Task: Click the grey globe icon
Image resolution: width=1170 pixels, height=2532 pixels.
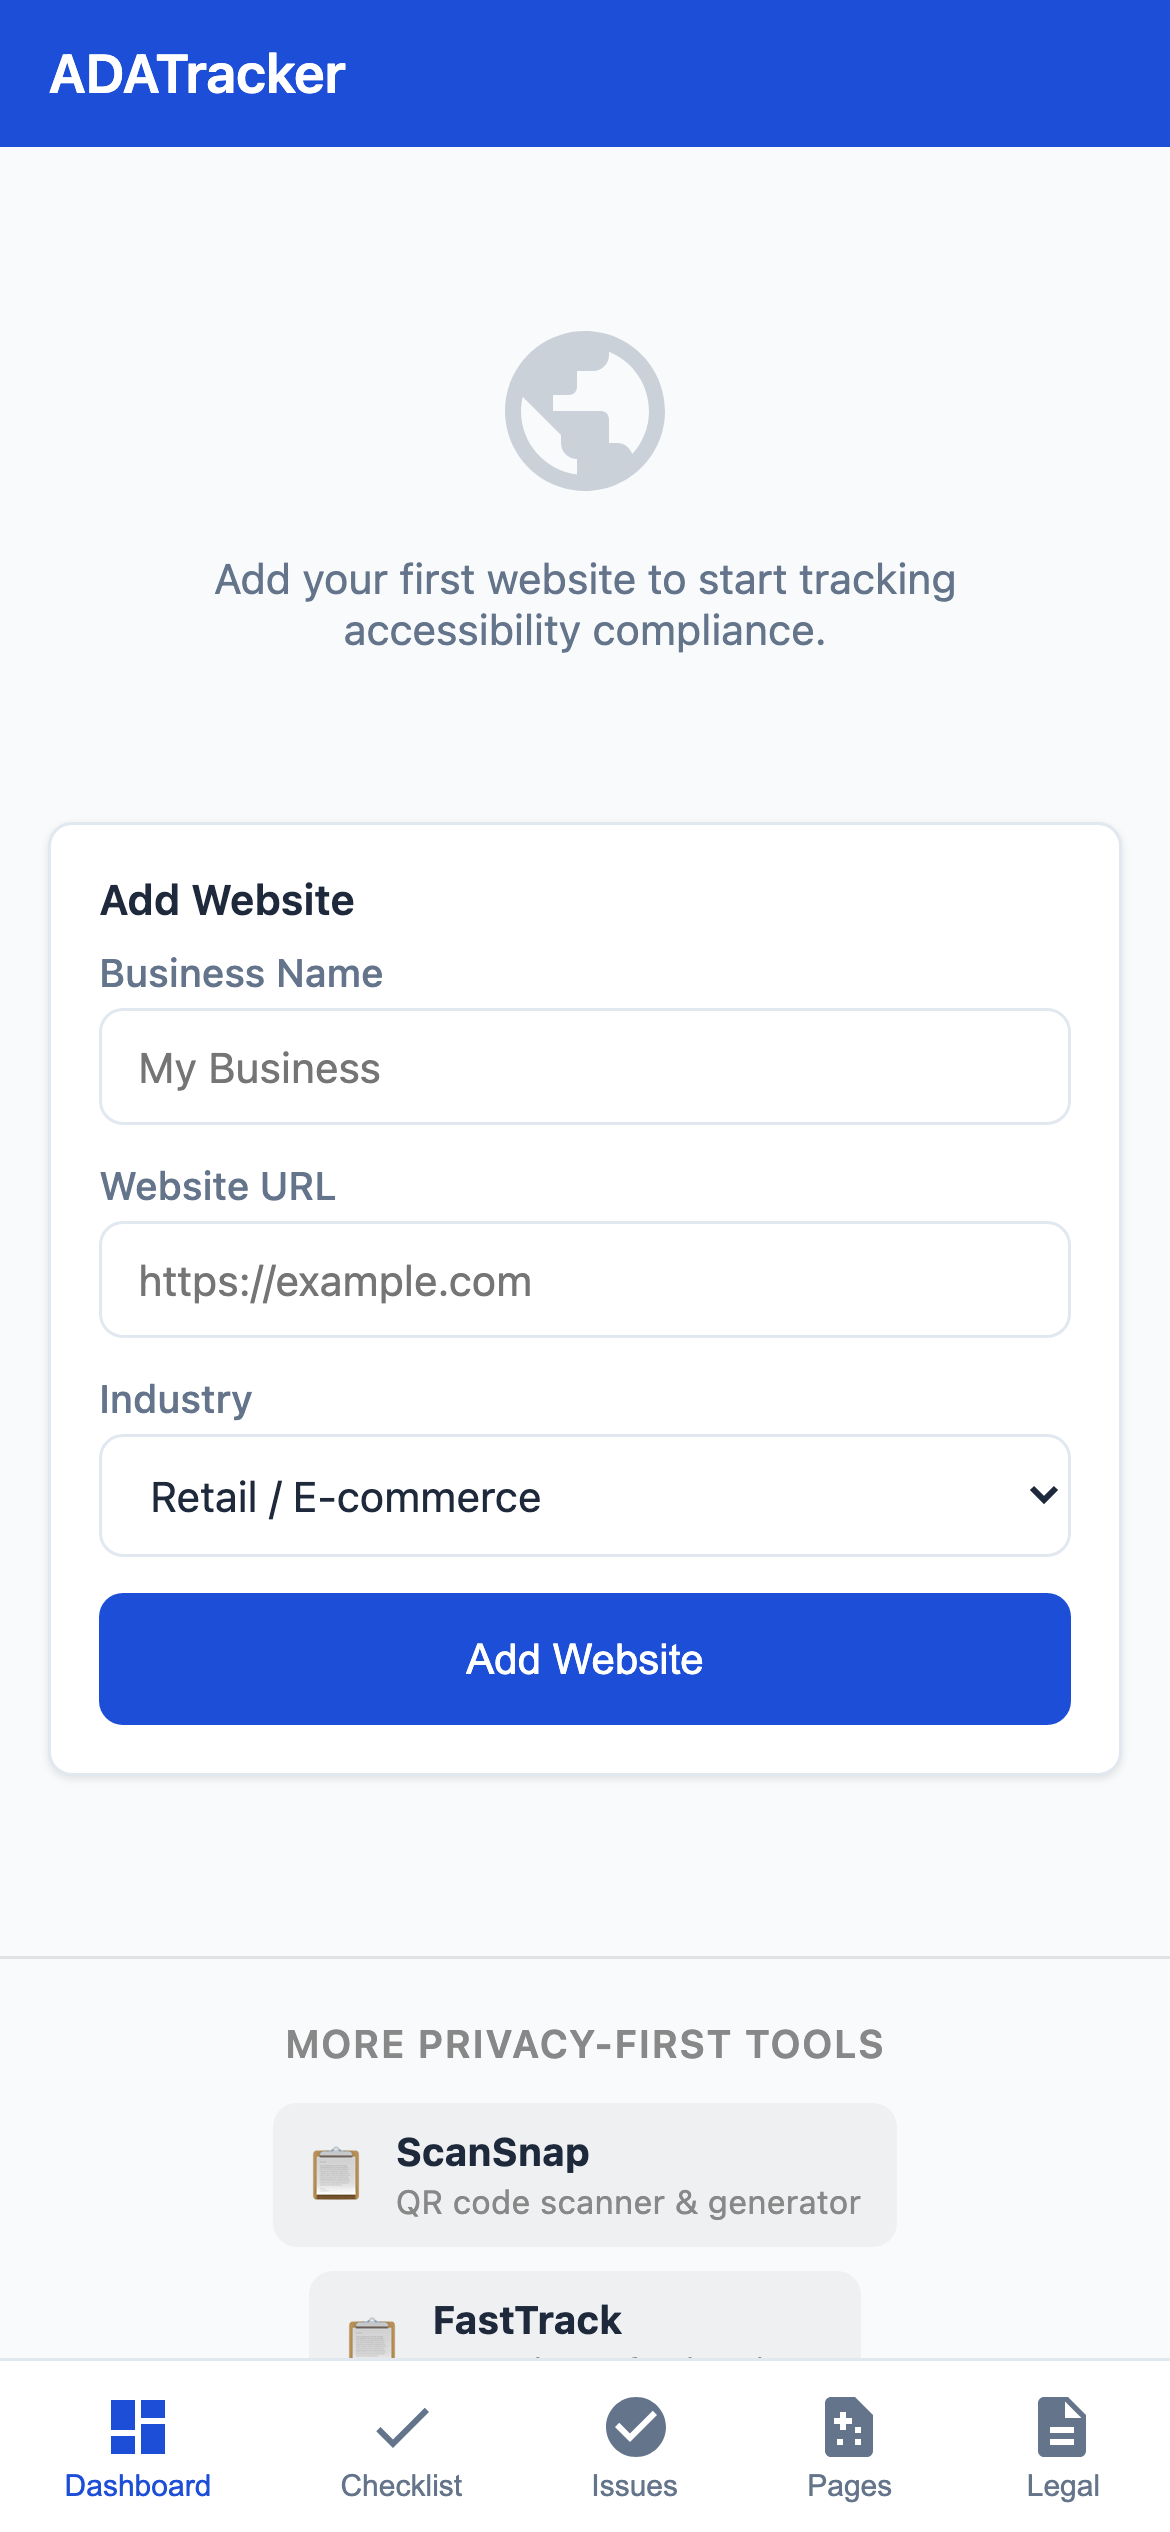Action: [585, 411]
